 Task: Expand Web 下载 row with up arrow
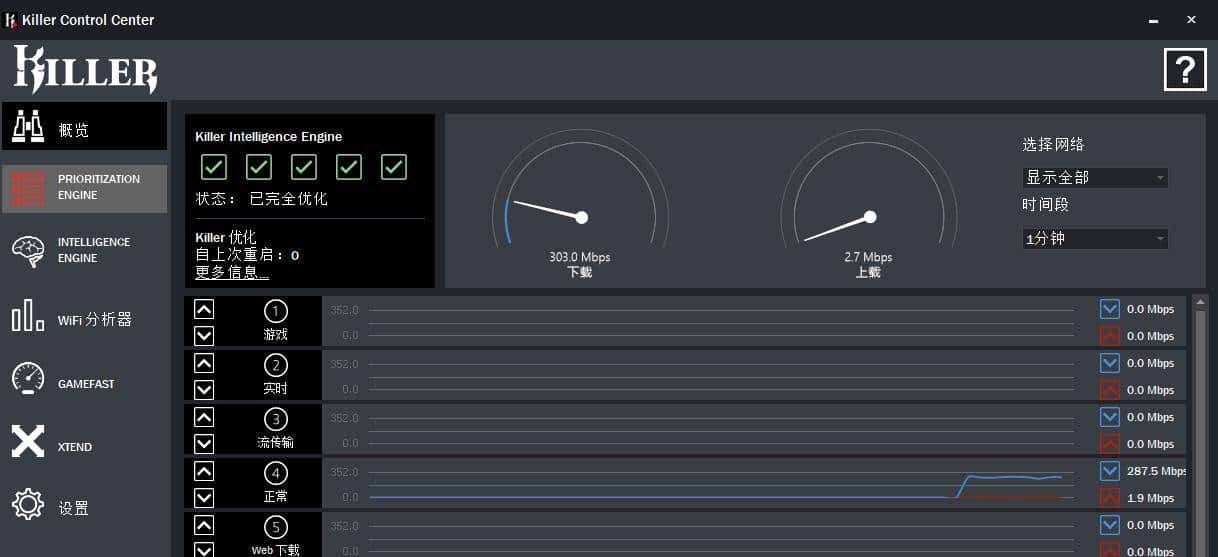tap(204, 525)
